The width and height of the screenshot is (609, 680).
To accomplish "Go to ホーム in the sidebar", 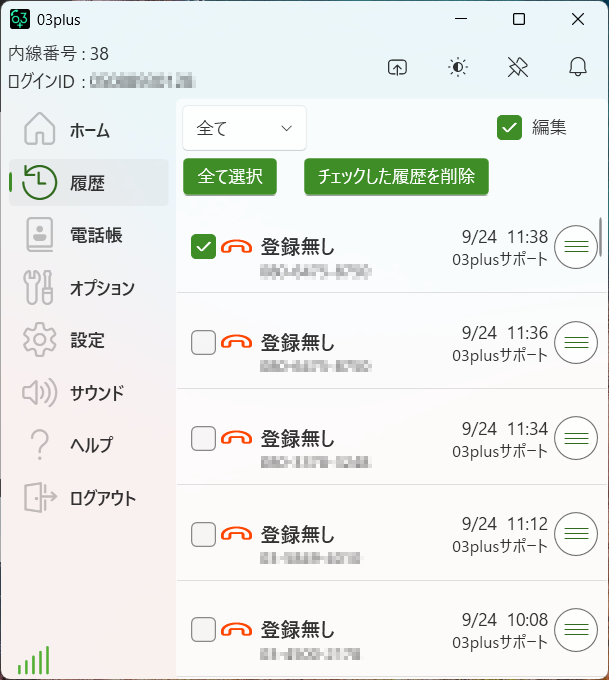I will click(x=88, y=130).
